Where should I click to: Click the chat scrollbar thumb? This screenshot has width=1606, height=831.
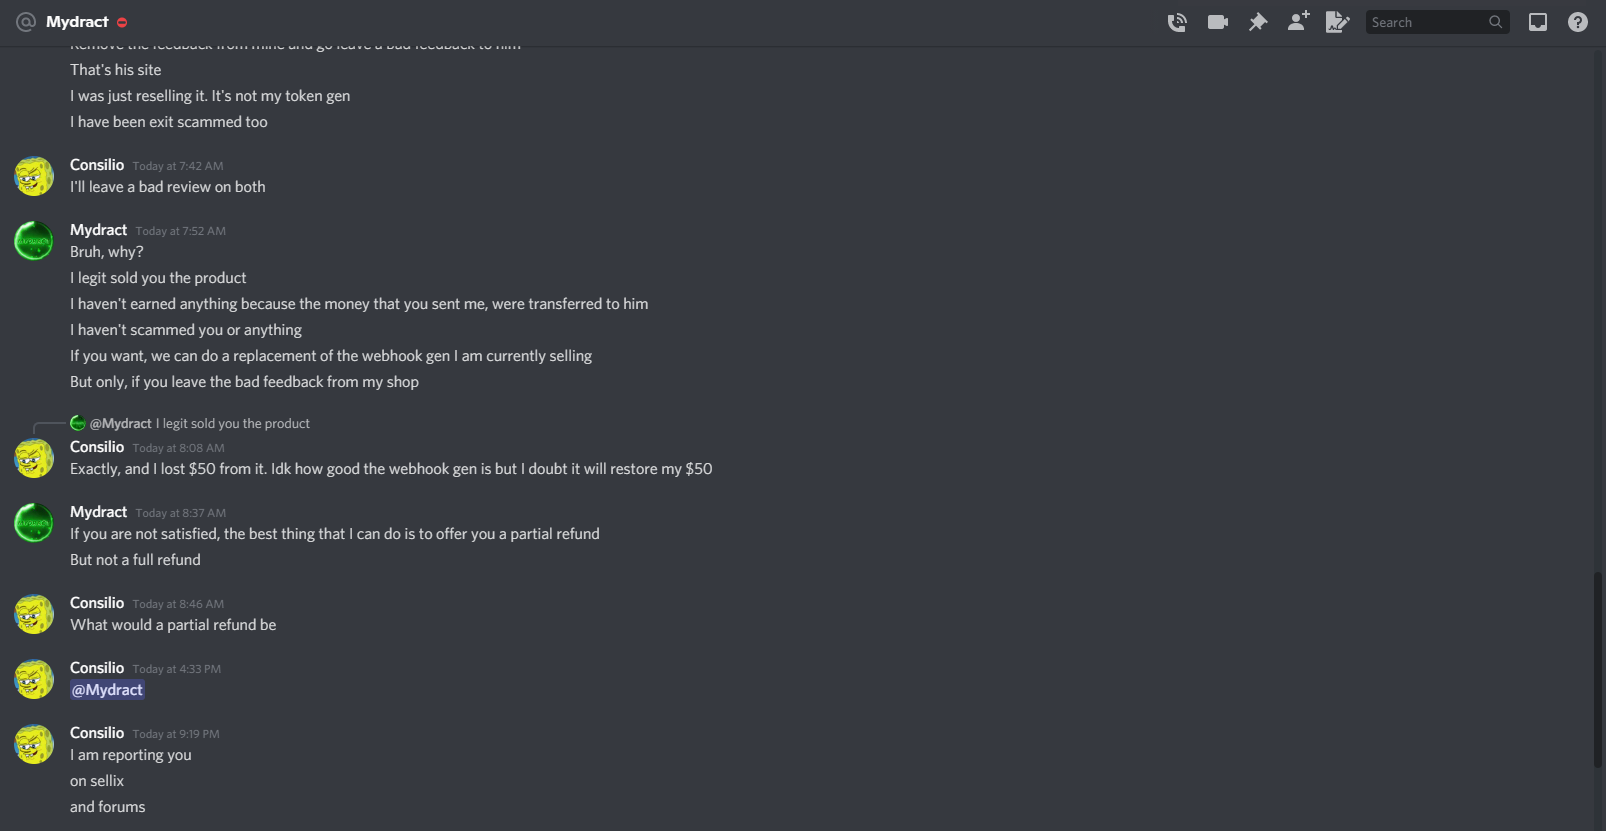pos(1598,670)
